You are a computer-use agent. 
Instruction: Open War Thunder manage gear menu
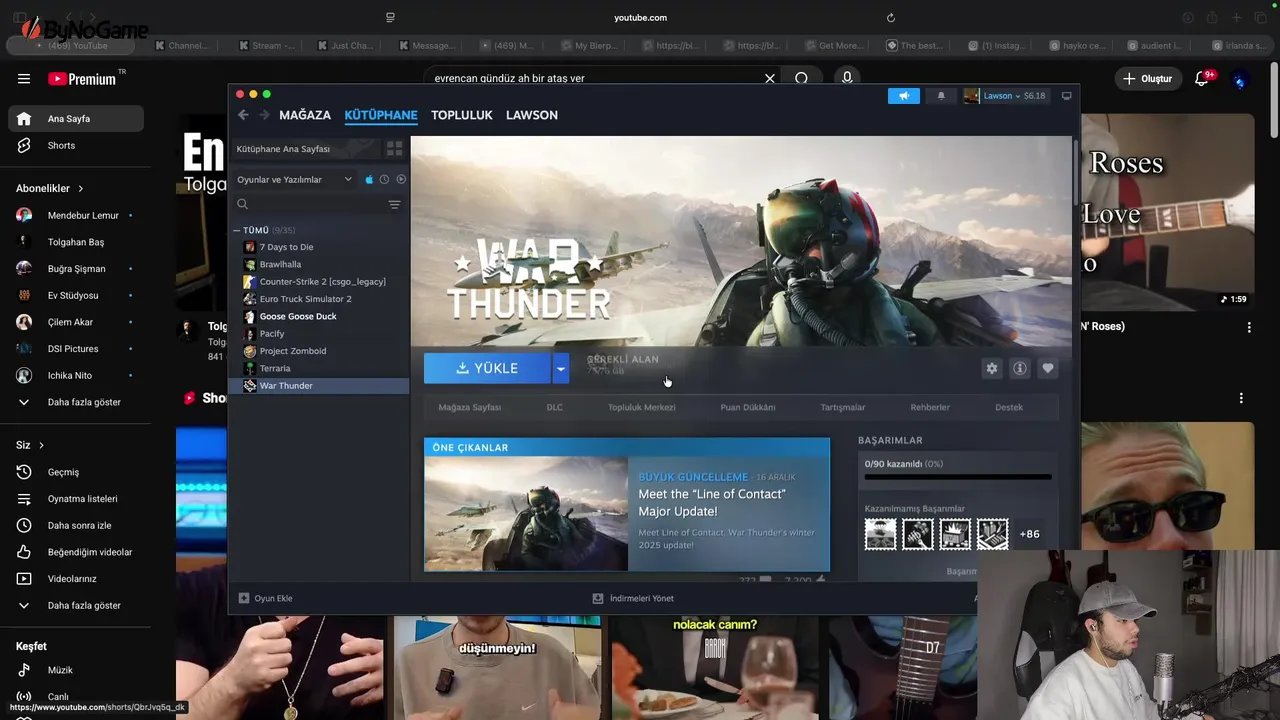tap(991, 368)
